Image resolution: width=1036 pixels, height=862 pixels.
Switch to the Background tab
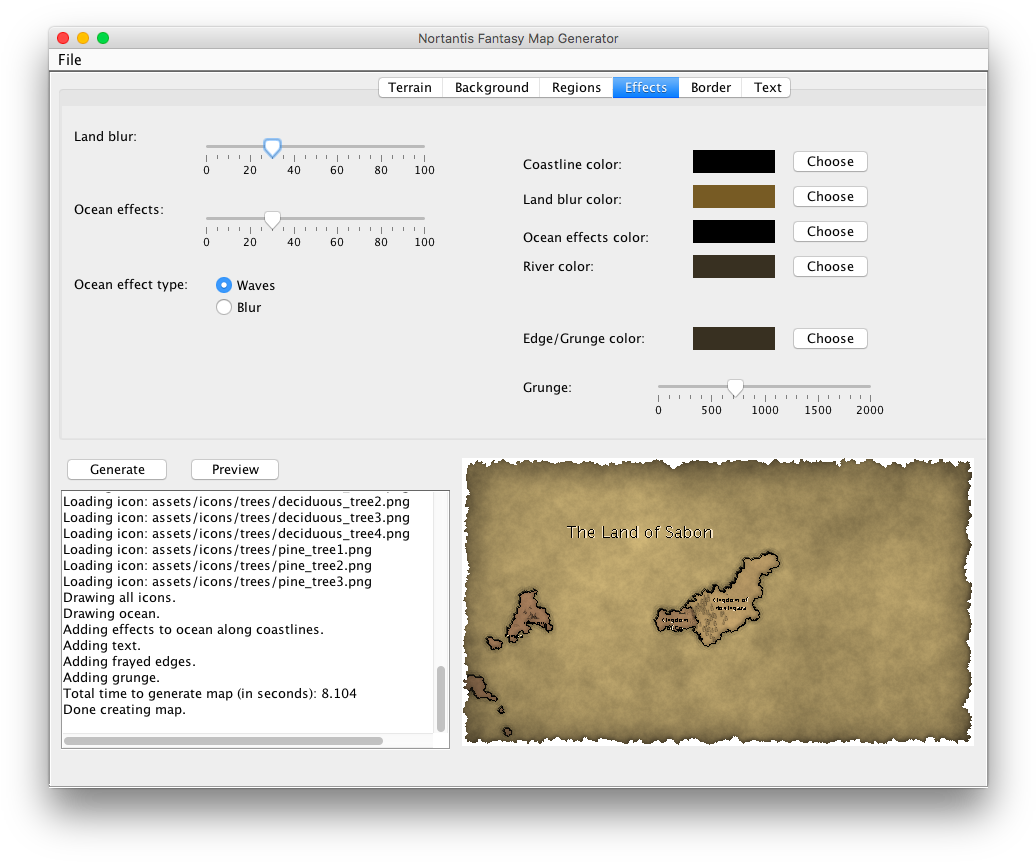pyautogui.click(x=491, y=88)
